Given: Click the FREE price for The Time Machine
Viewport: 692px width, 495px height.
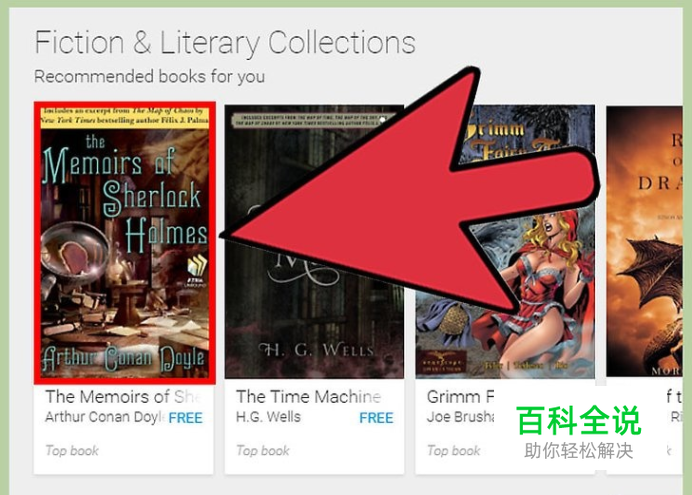Looking at the screenshot, I should coord(376,418).
